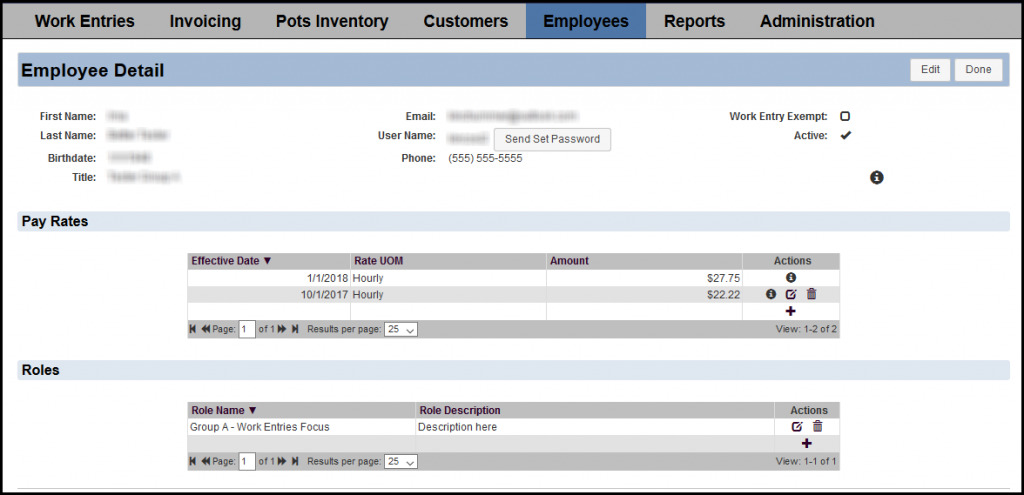The width and height of the screenshot is (1024, 495).
Task: Add a new pay rate
Action: click(791, 311)
